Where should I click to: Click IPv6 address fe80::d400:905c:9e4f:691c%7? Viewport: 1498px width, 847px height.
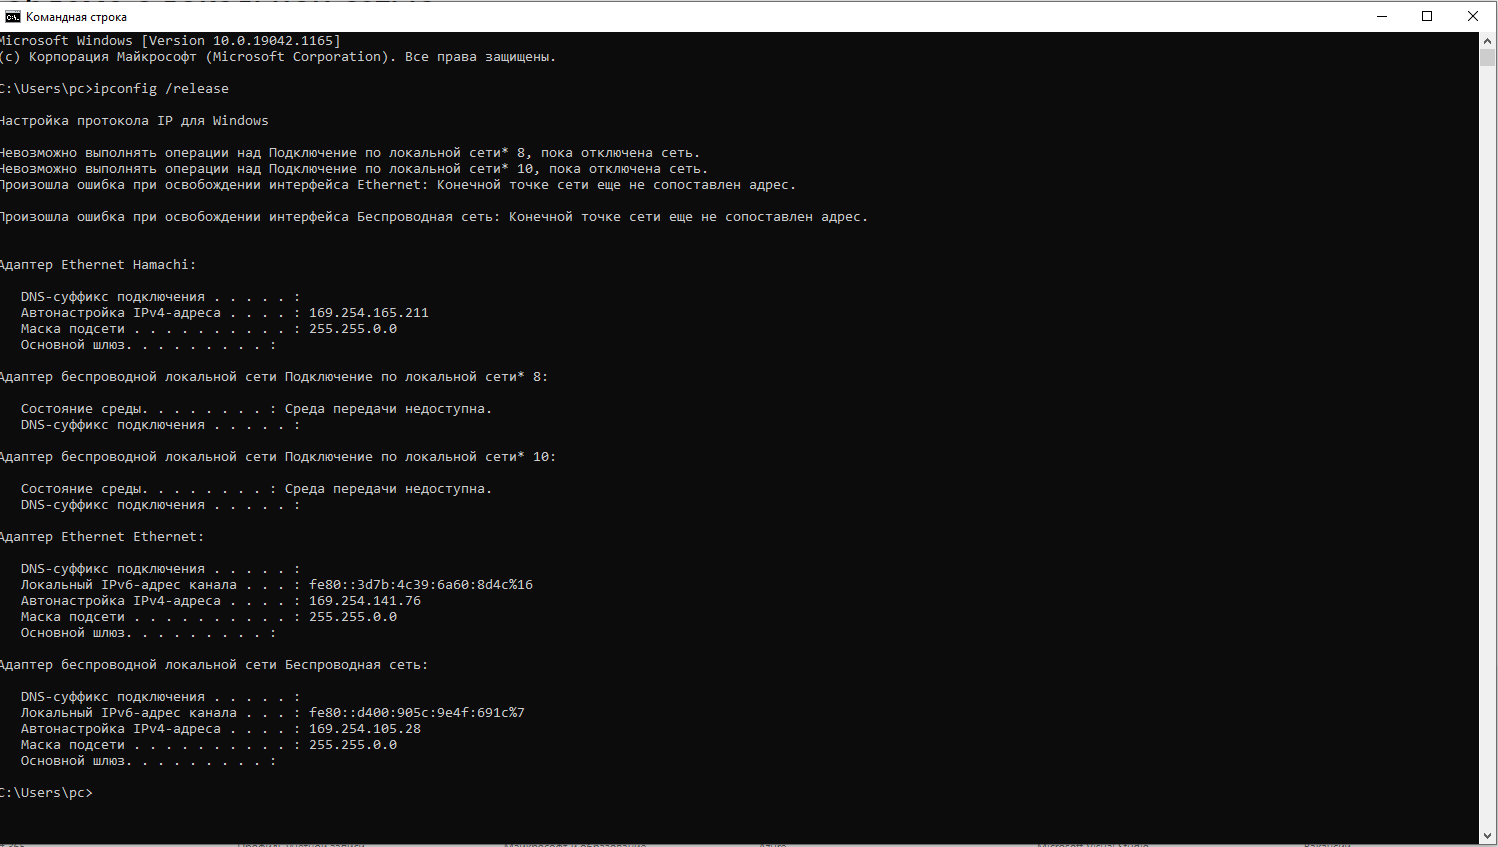click(417, 713)
